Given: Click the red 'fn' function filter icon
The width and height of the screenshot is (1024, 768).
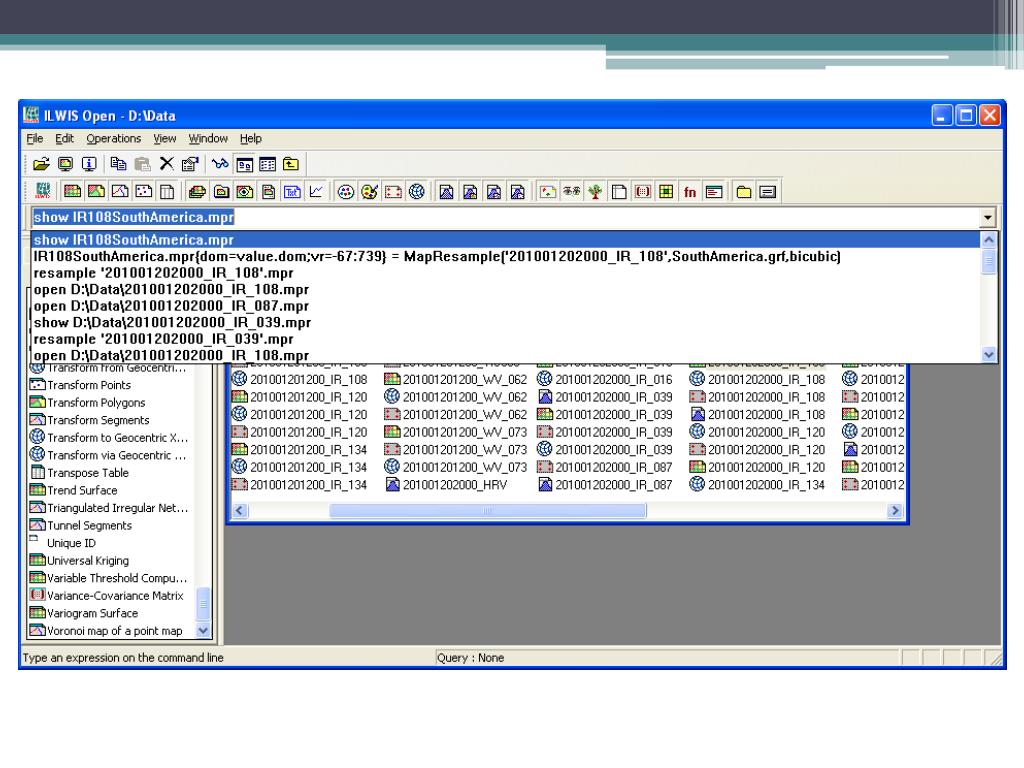Looking at the screenshot, I should point(689,190).
